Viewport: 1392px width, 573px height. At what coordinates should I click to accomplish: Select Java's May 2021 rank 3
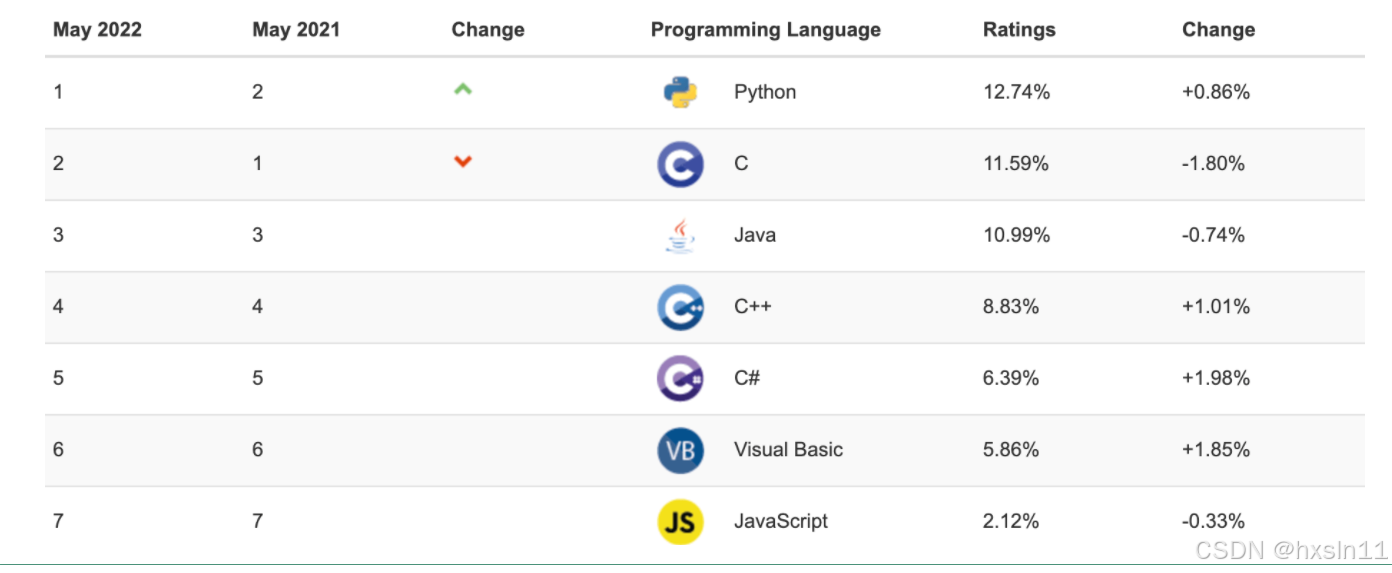258,236
